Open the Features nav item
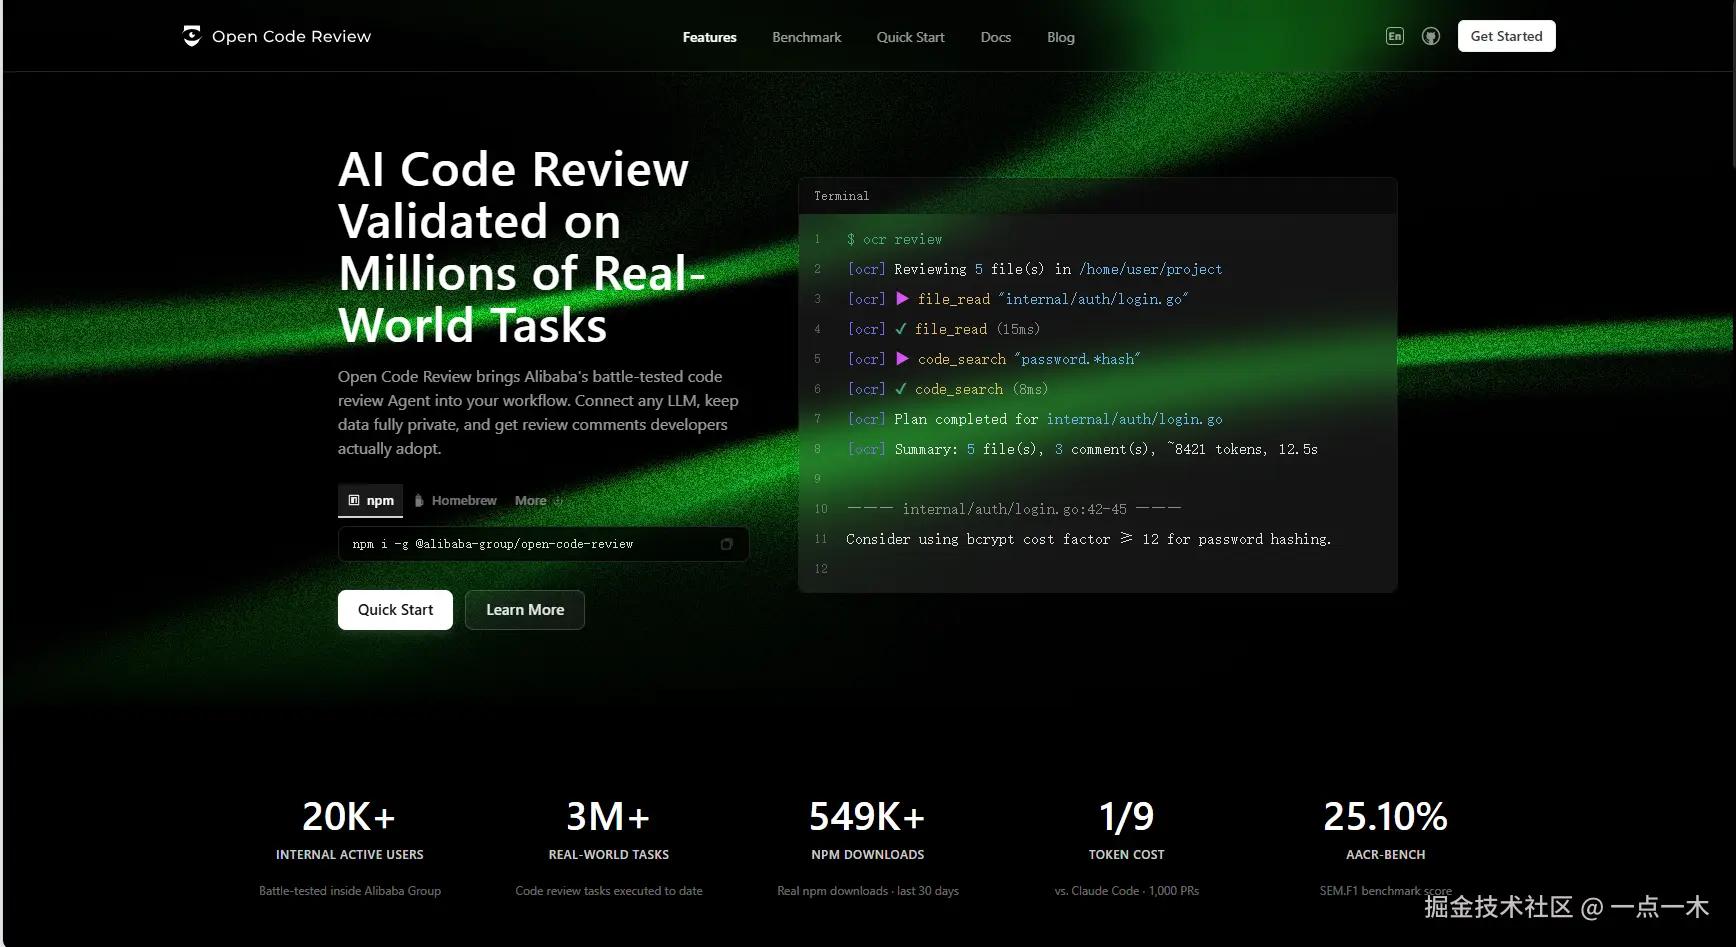This screenshot has height=947, width=1736. 710,37
